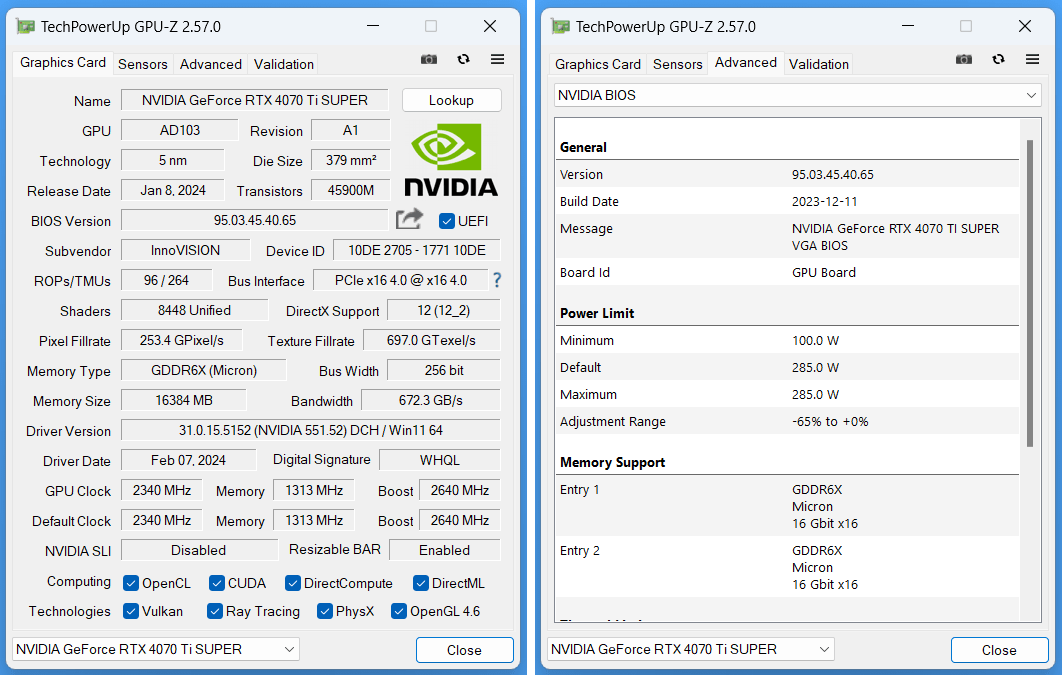This screenshot has height=675, width=1062.
Task: Switch to Sensors tab in the right window
Action: (677, 64)
